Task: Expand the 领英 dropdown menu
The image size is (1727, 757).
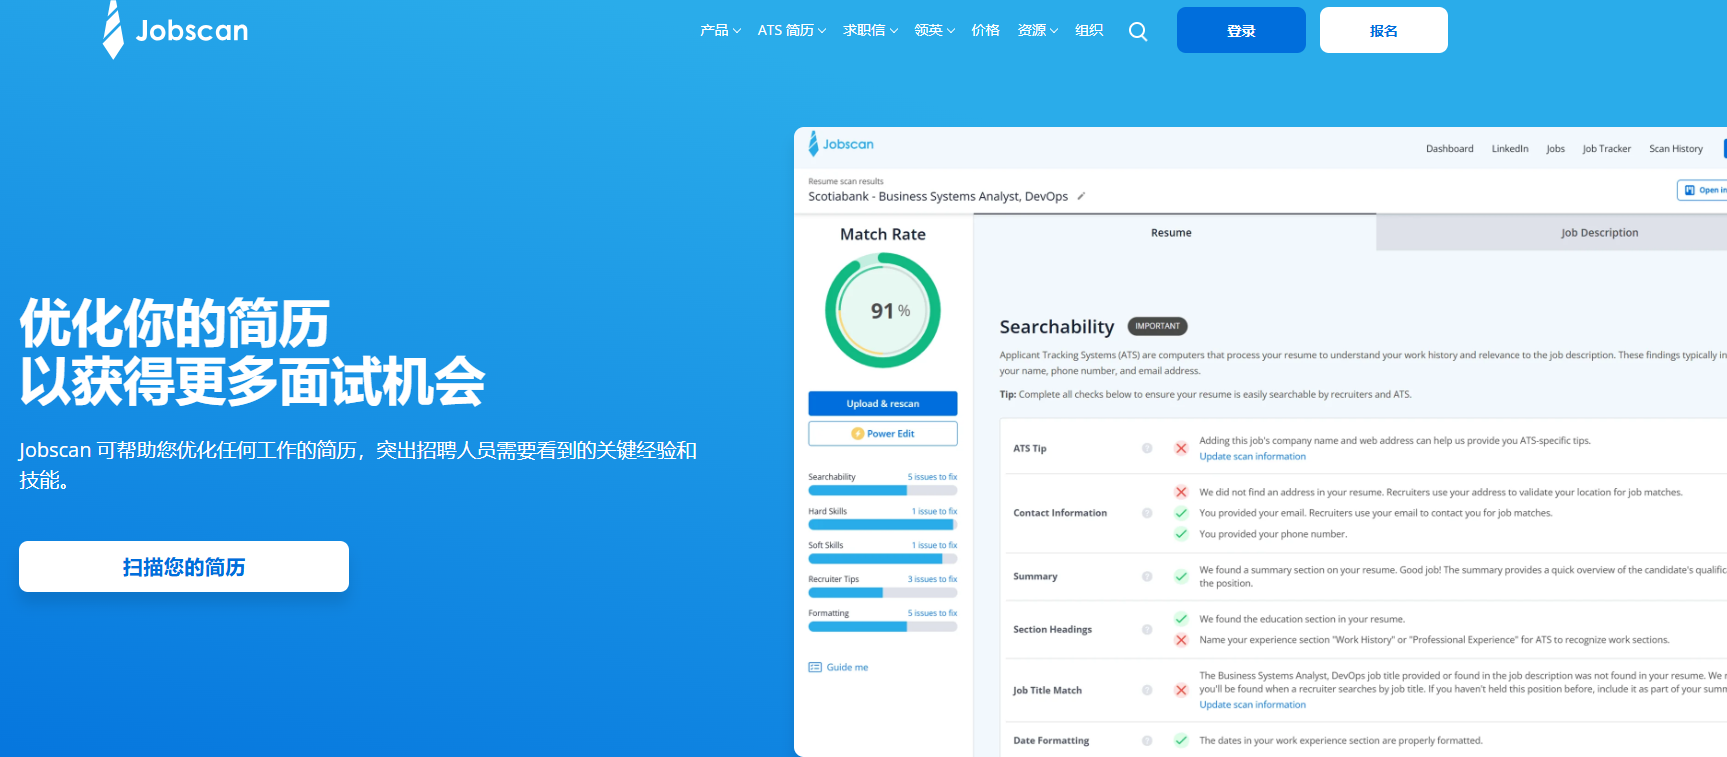Action: coord(934,31)
